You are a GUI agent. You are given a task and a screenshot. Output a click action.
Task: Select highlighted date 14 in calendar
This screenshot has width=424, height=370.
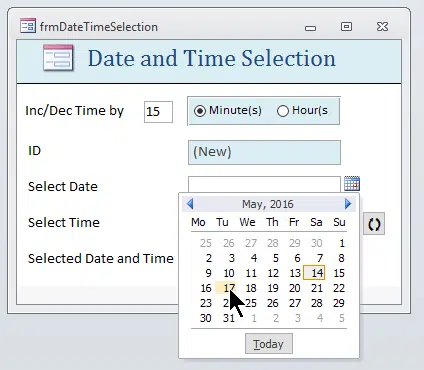314,273
